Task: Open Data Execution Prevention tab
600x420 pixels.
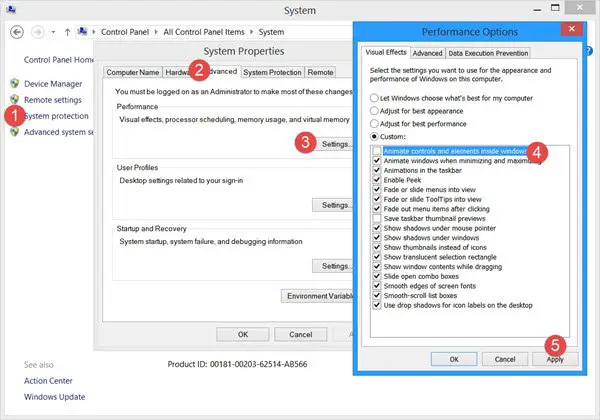Action: click(488, 53)
